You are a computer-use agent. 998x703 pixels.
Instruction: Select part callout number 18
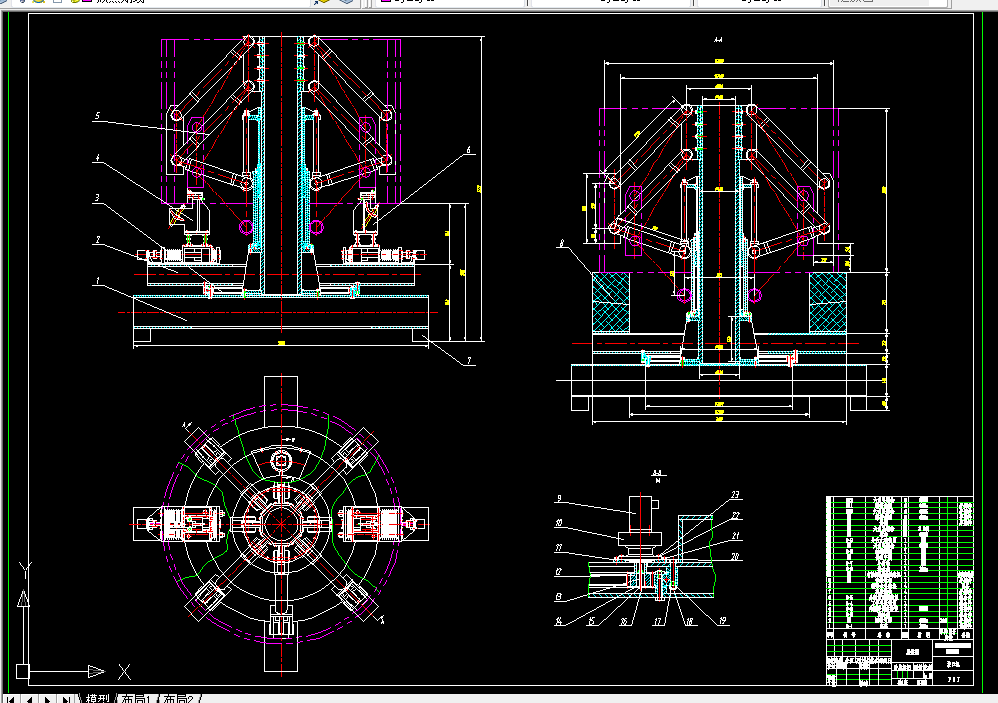pyautogui.click(x=689, y=621)
